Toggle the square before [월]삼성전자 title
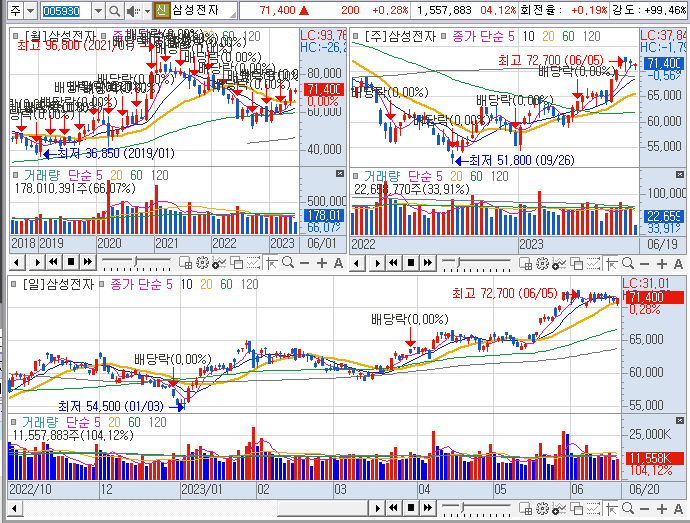 click(16, 36)
